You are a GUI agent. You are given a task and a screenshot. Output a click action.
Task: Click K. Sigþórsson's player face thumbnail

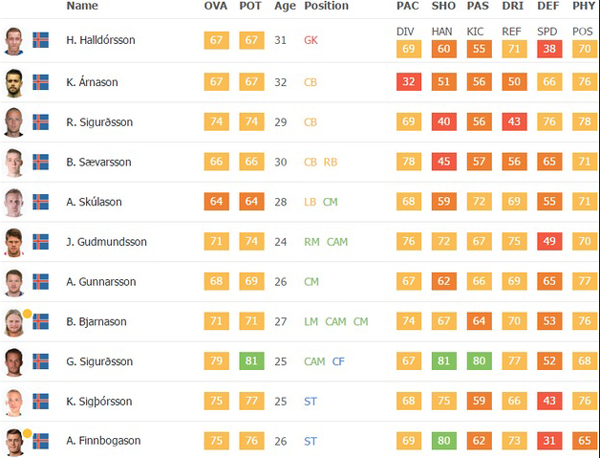pos(14,402)
